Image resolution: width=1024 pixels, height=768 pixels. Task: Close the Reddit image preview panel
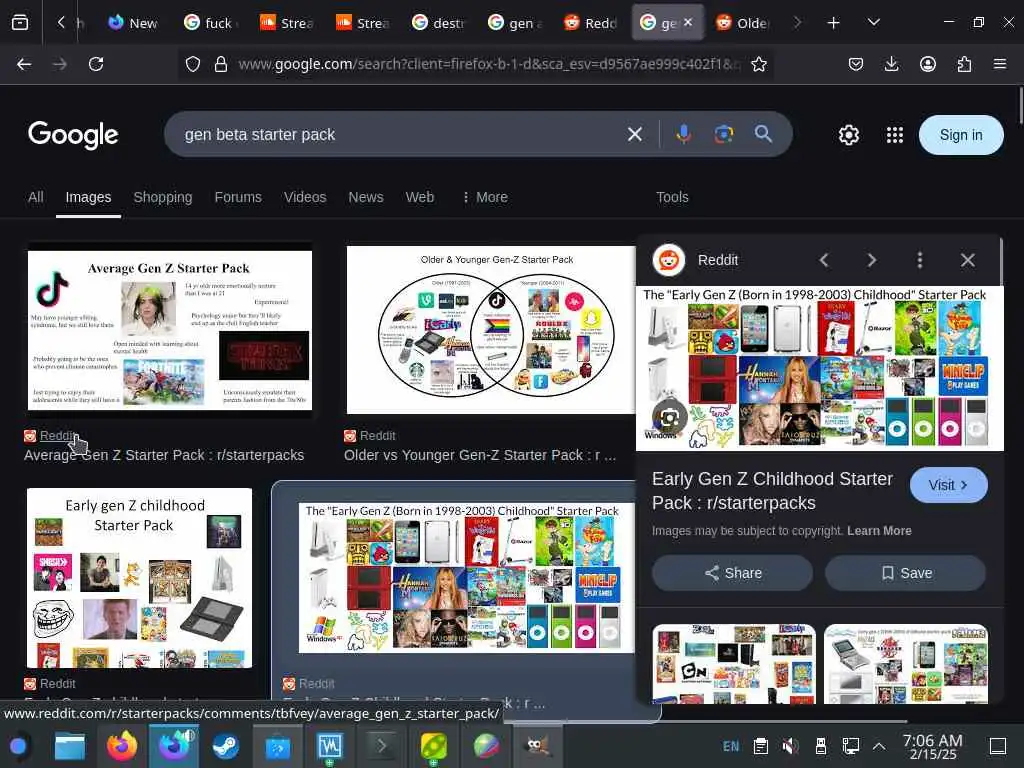(968, 261)
